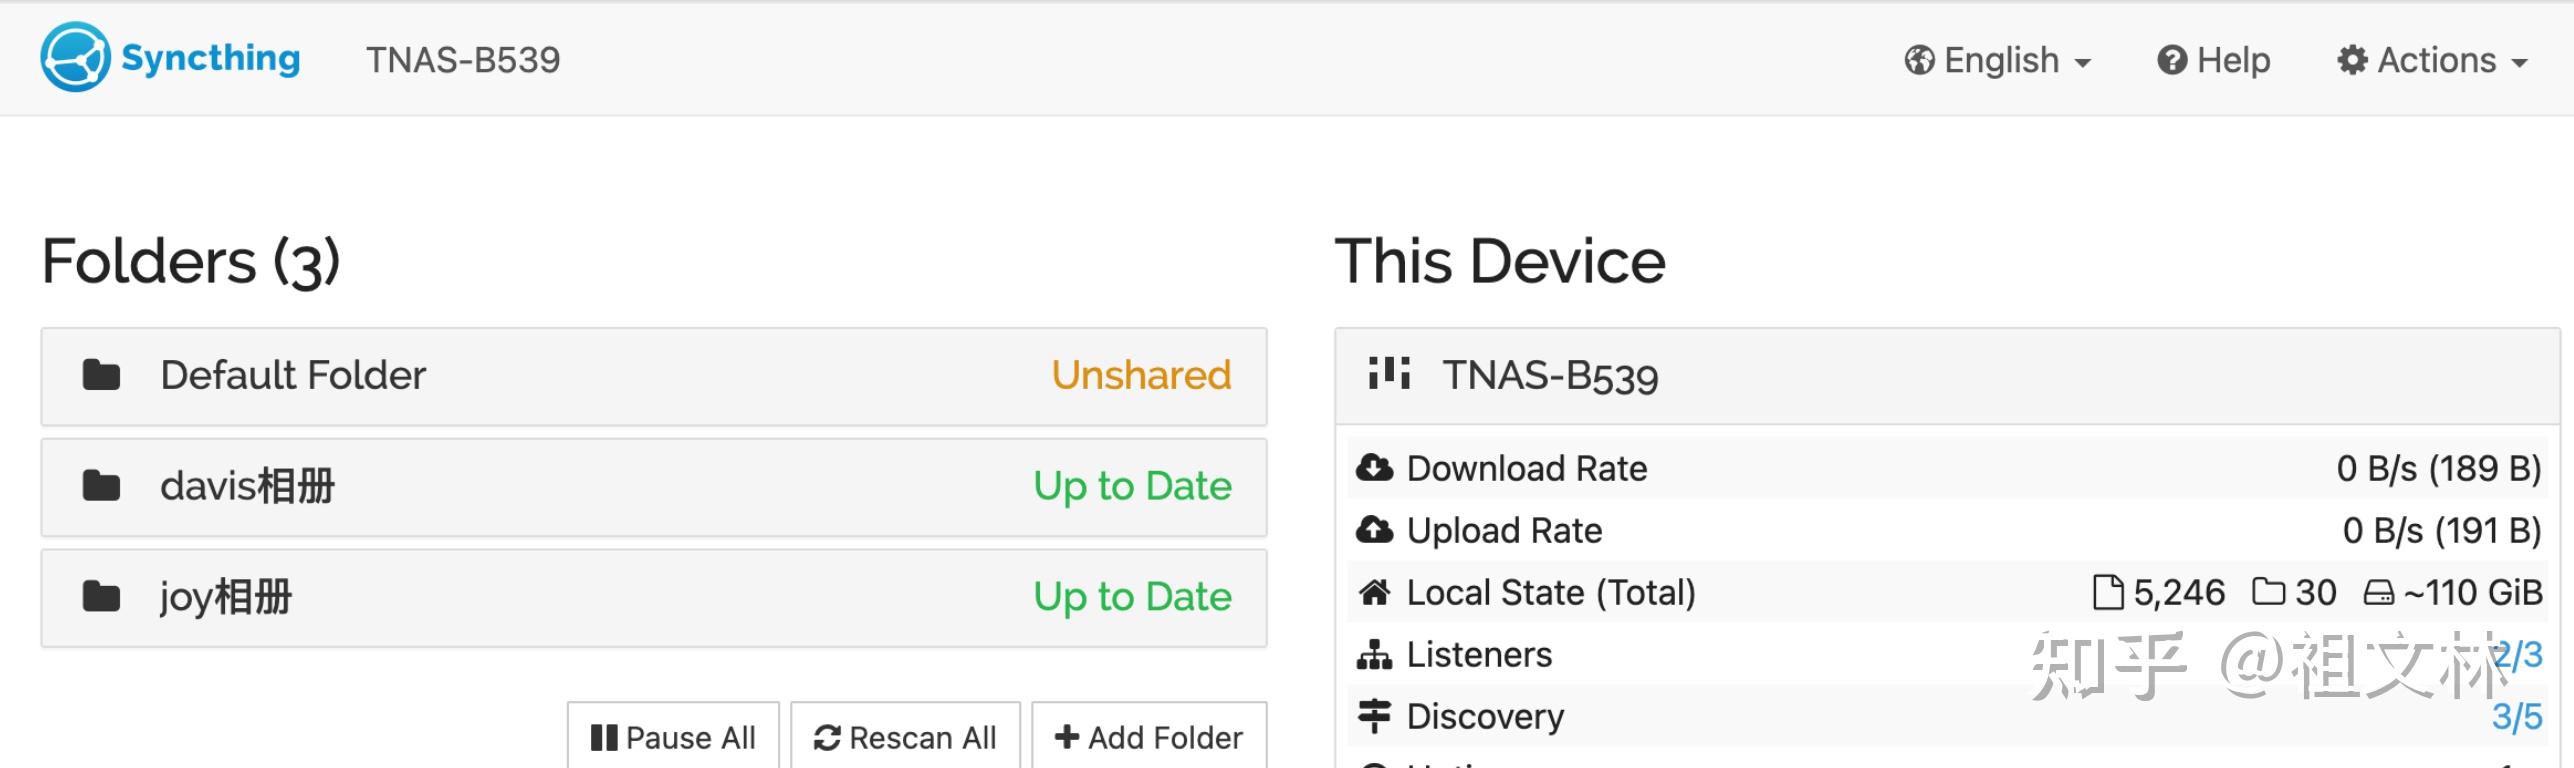Expand the Default Folder panel
Viewport: 2574px width, 768px height.
[654, 376]
